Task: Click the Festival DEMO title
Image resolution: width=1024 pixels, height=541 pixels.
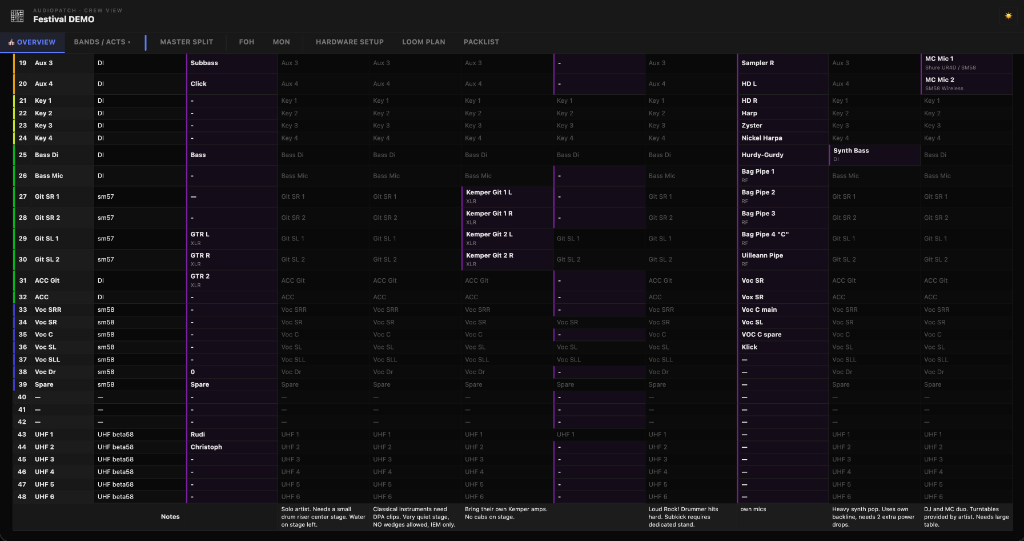Action: (64, 20)
